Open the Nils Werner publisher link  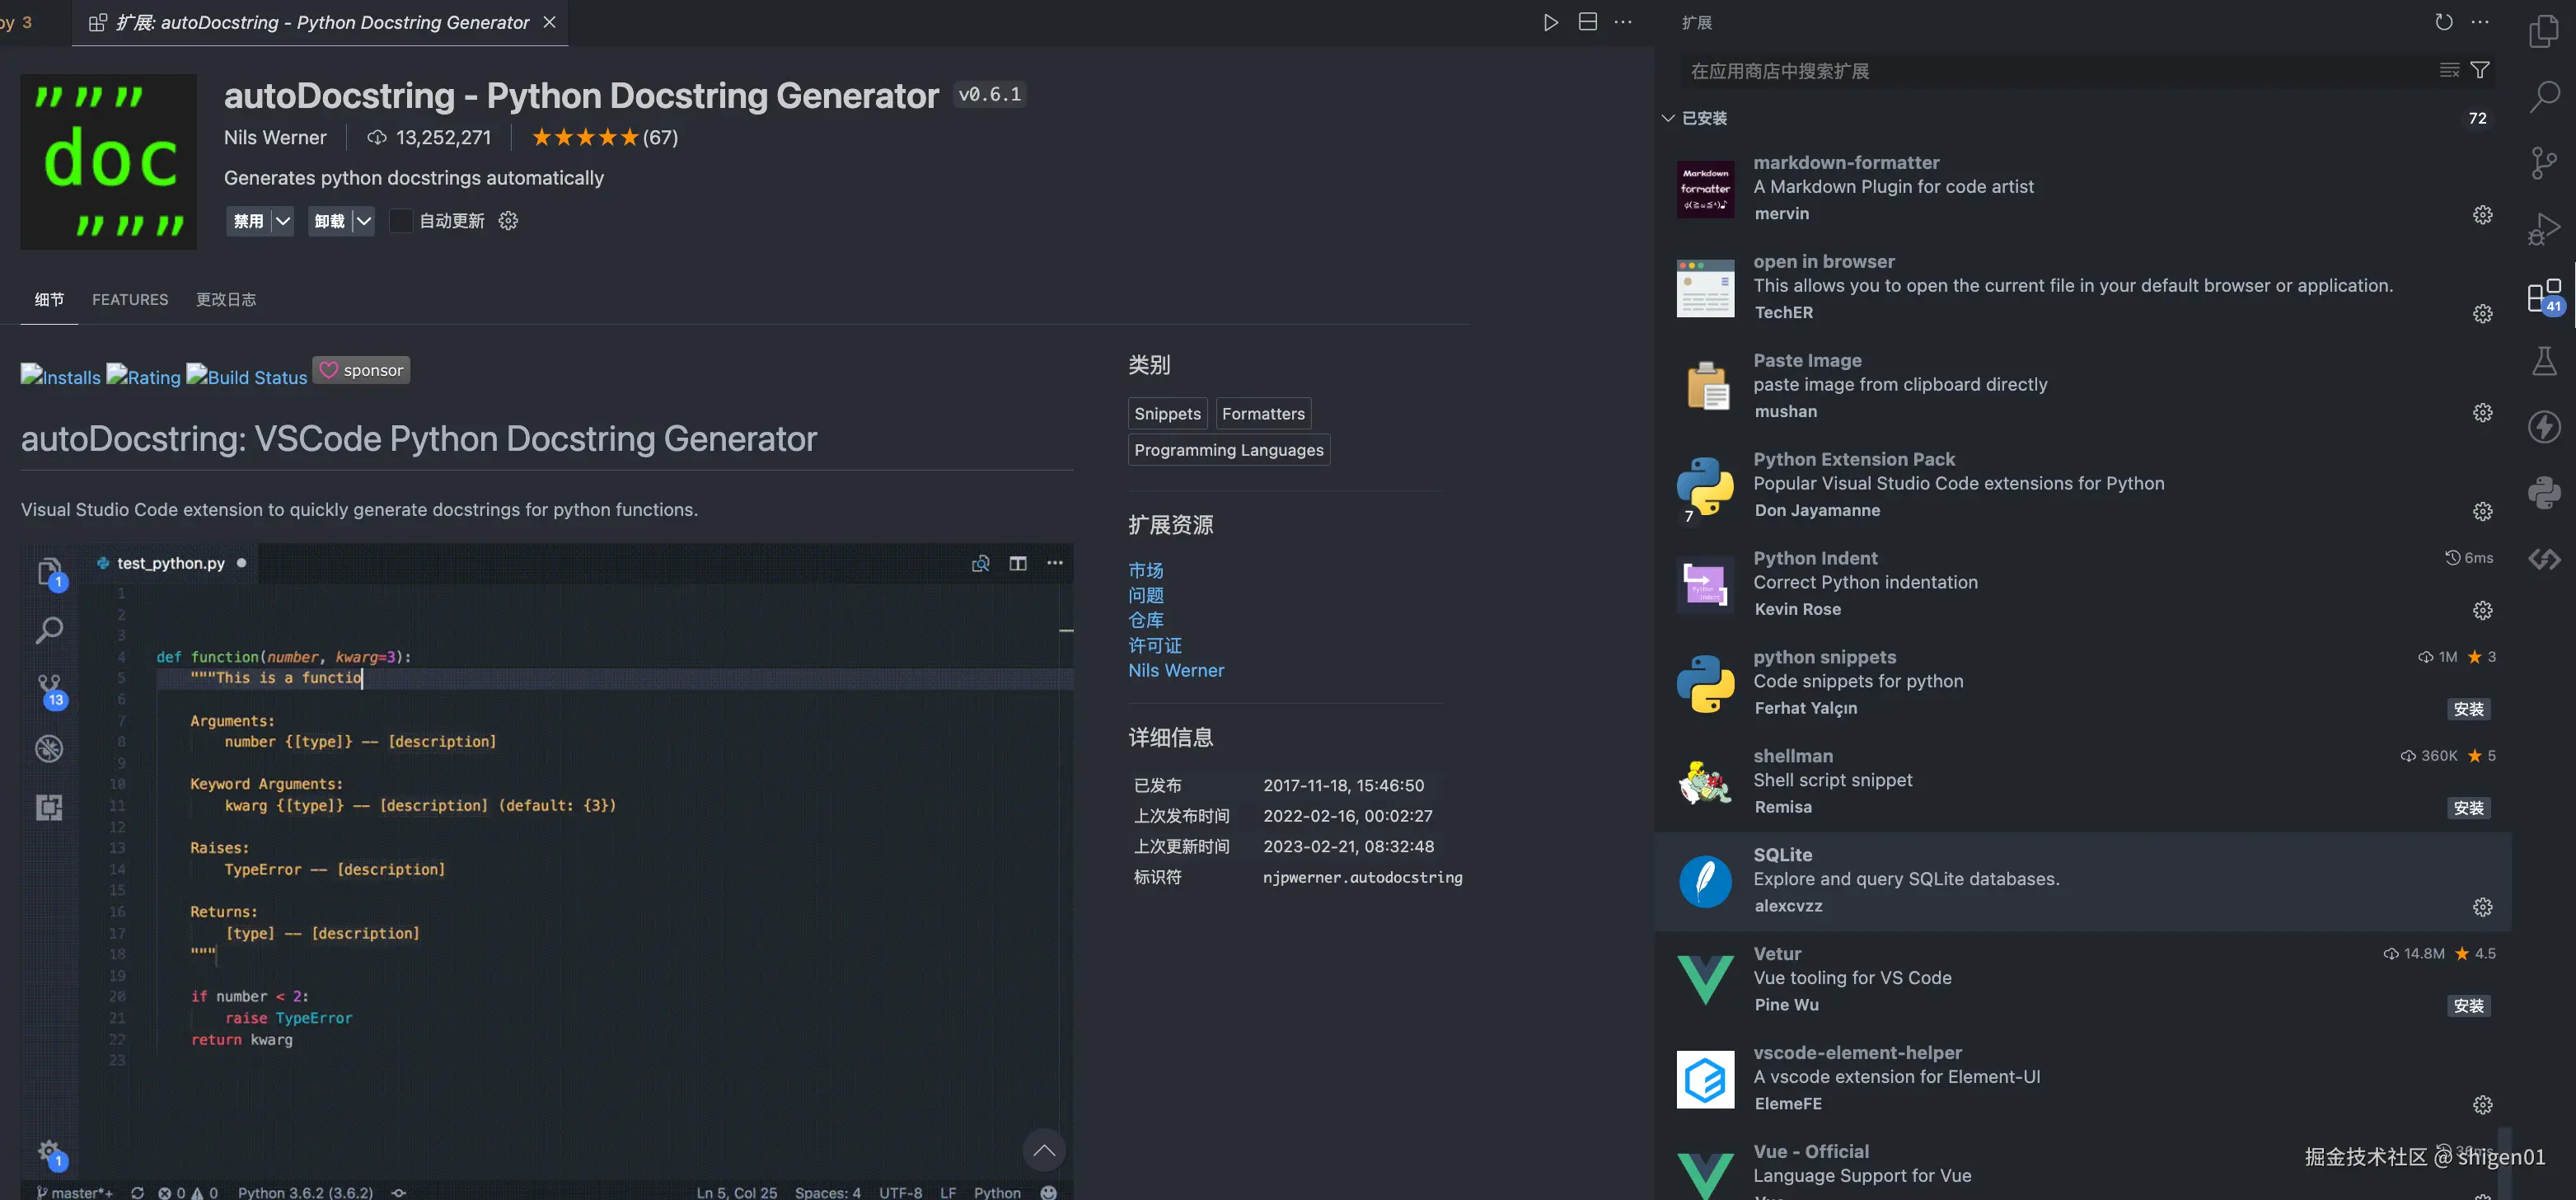[1176, 670]
